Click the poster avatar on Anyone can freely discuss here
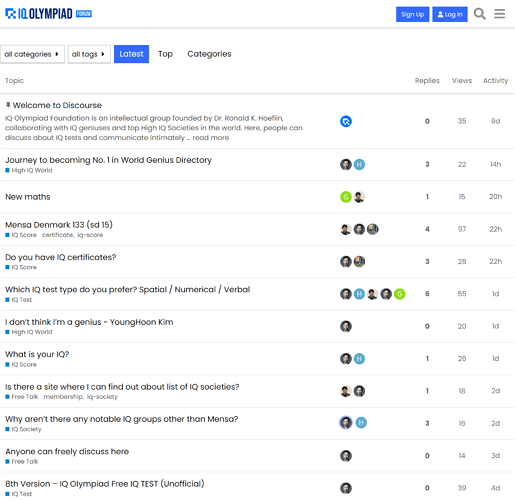Viewport: 515px width, 500px height. pyautogui.click(x=346, y=455)
